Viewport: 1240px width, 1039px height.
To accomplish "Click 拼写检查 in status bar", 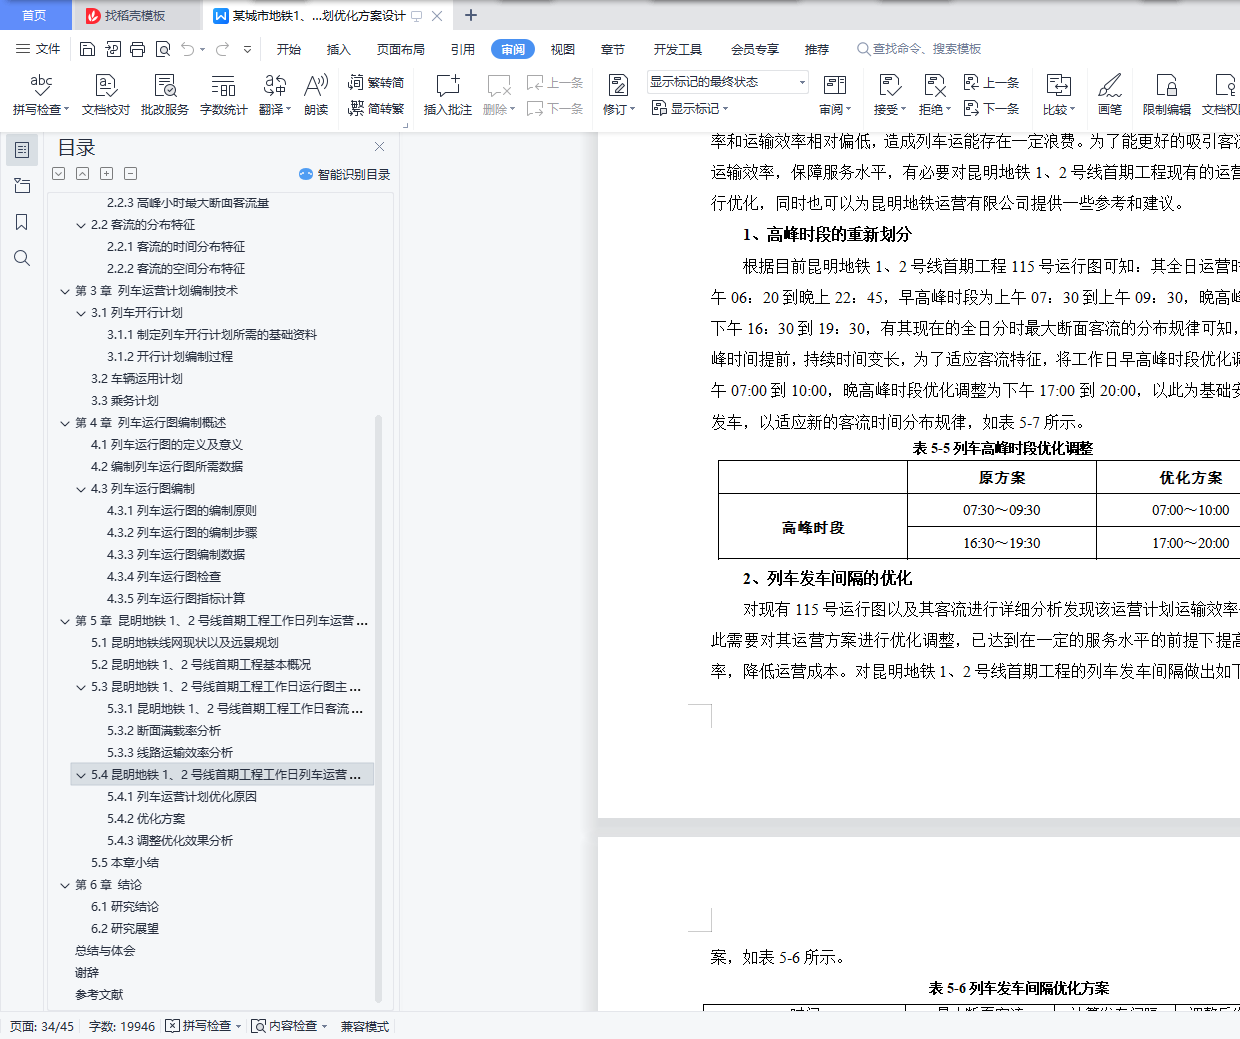I will pos(204,1026).
